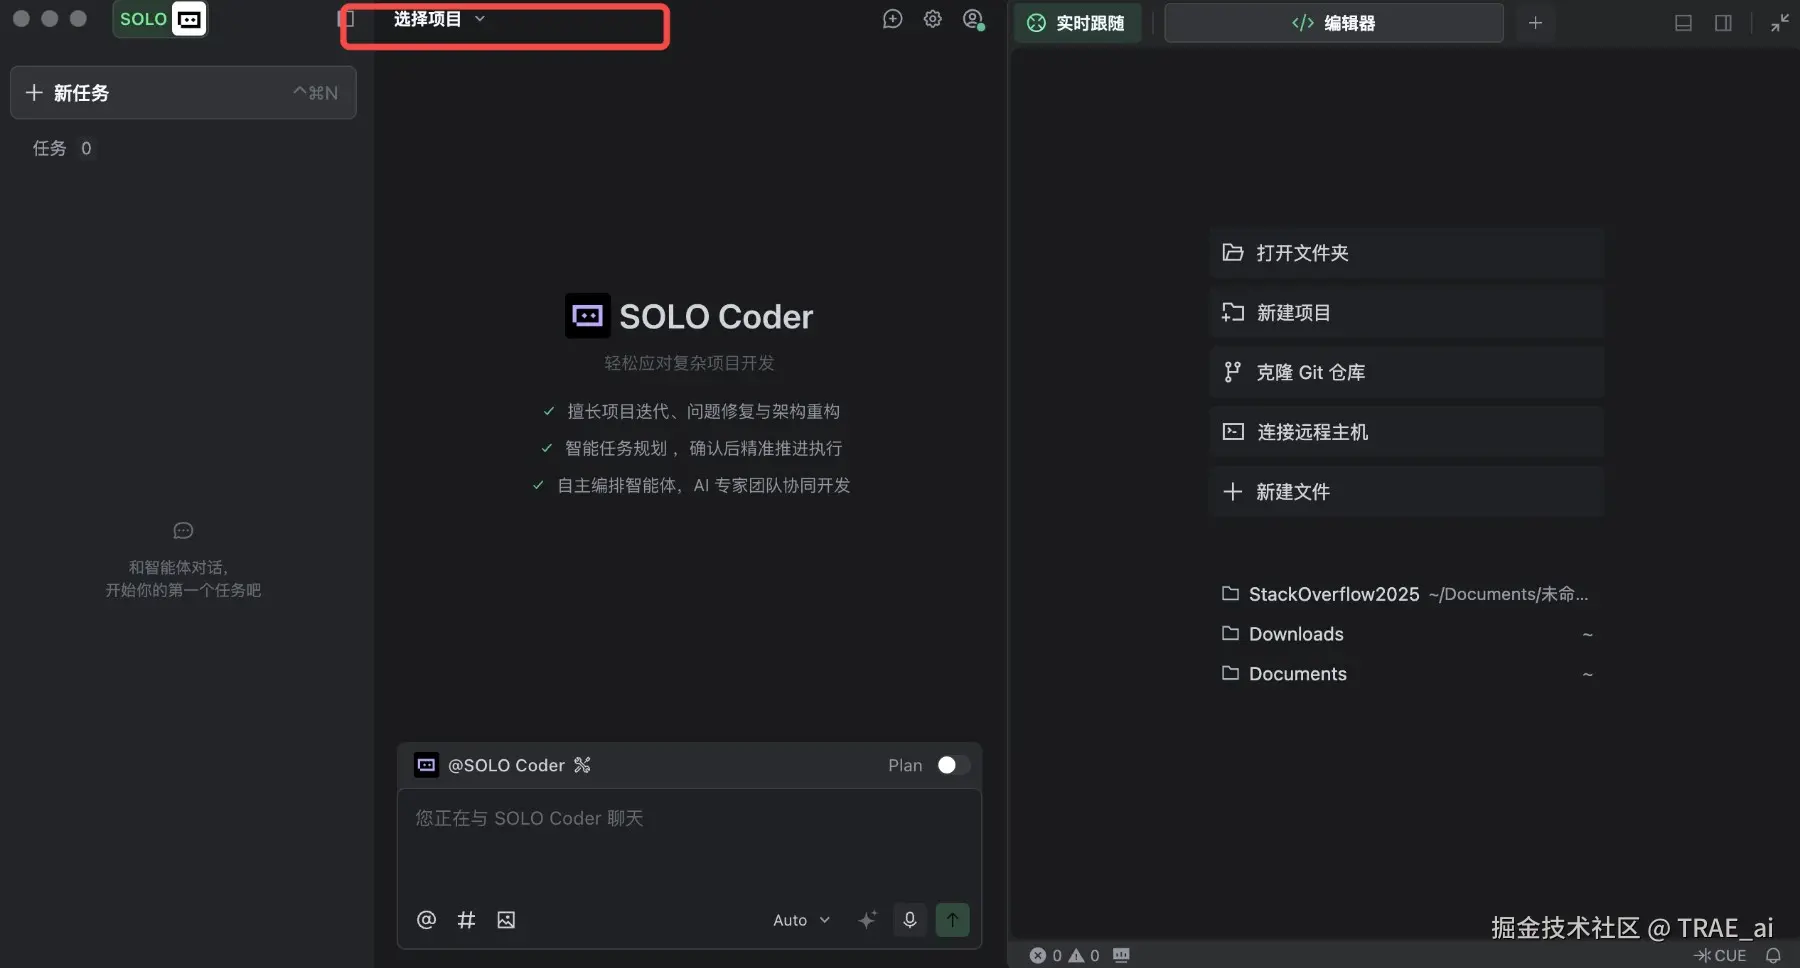1800x968 pixels.
Task: Switch to the 实时跟随 tab
Action: point(1077,23)
